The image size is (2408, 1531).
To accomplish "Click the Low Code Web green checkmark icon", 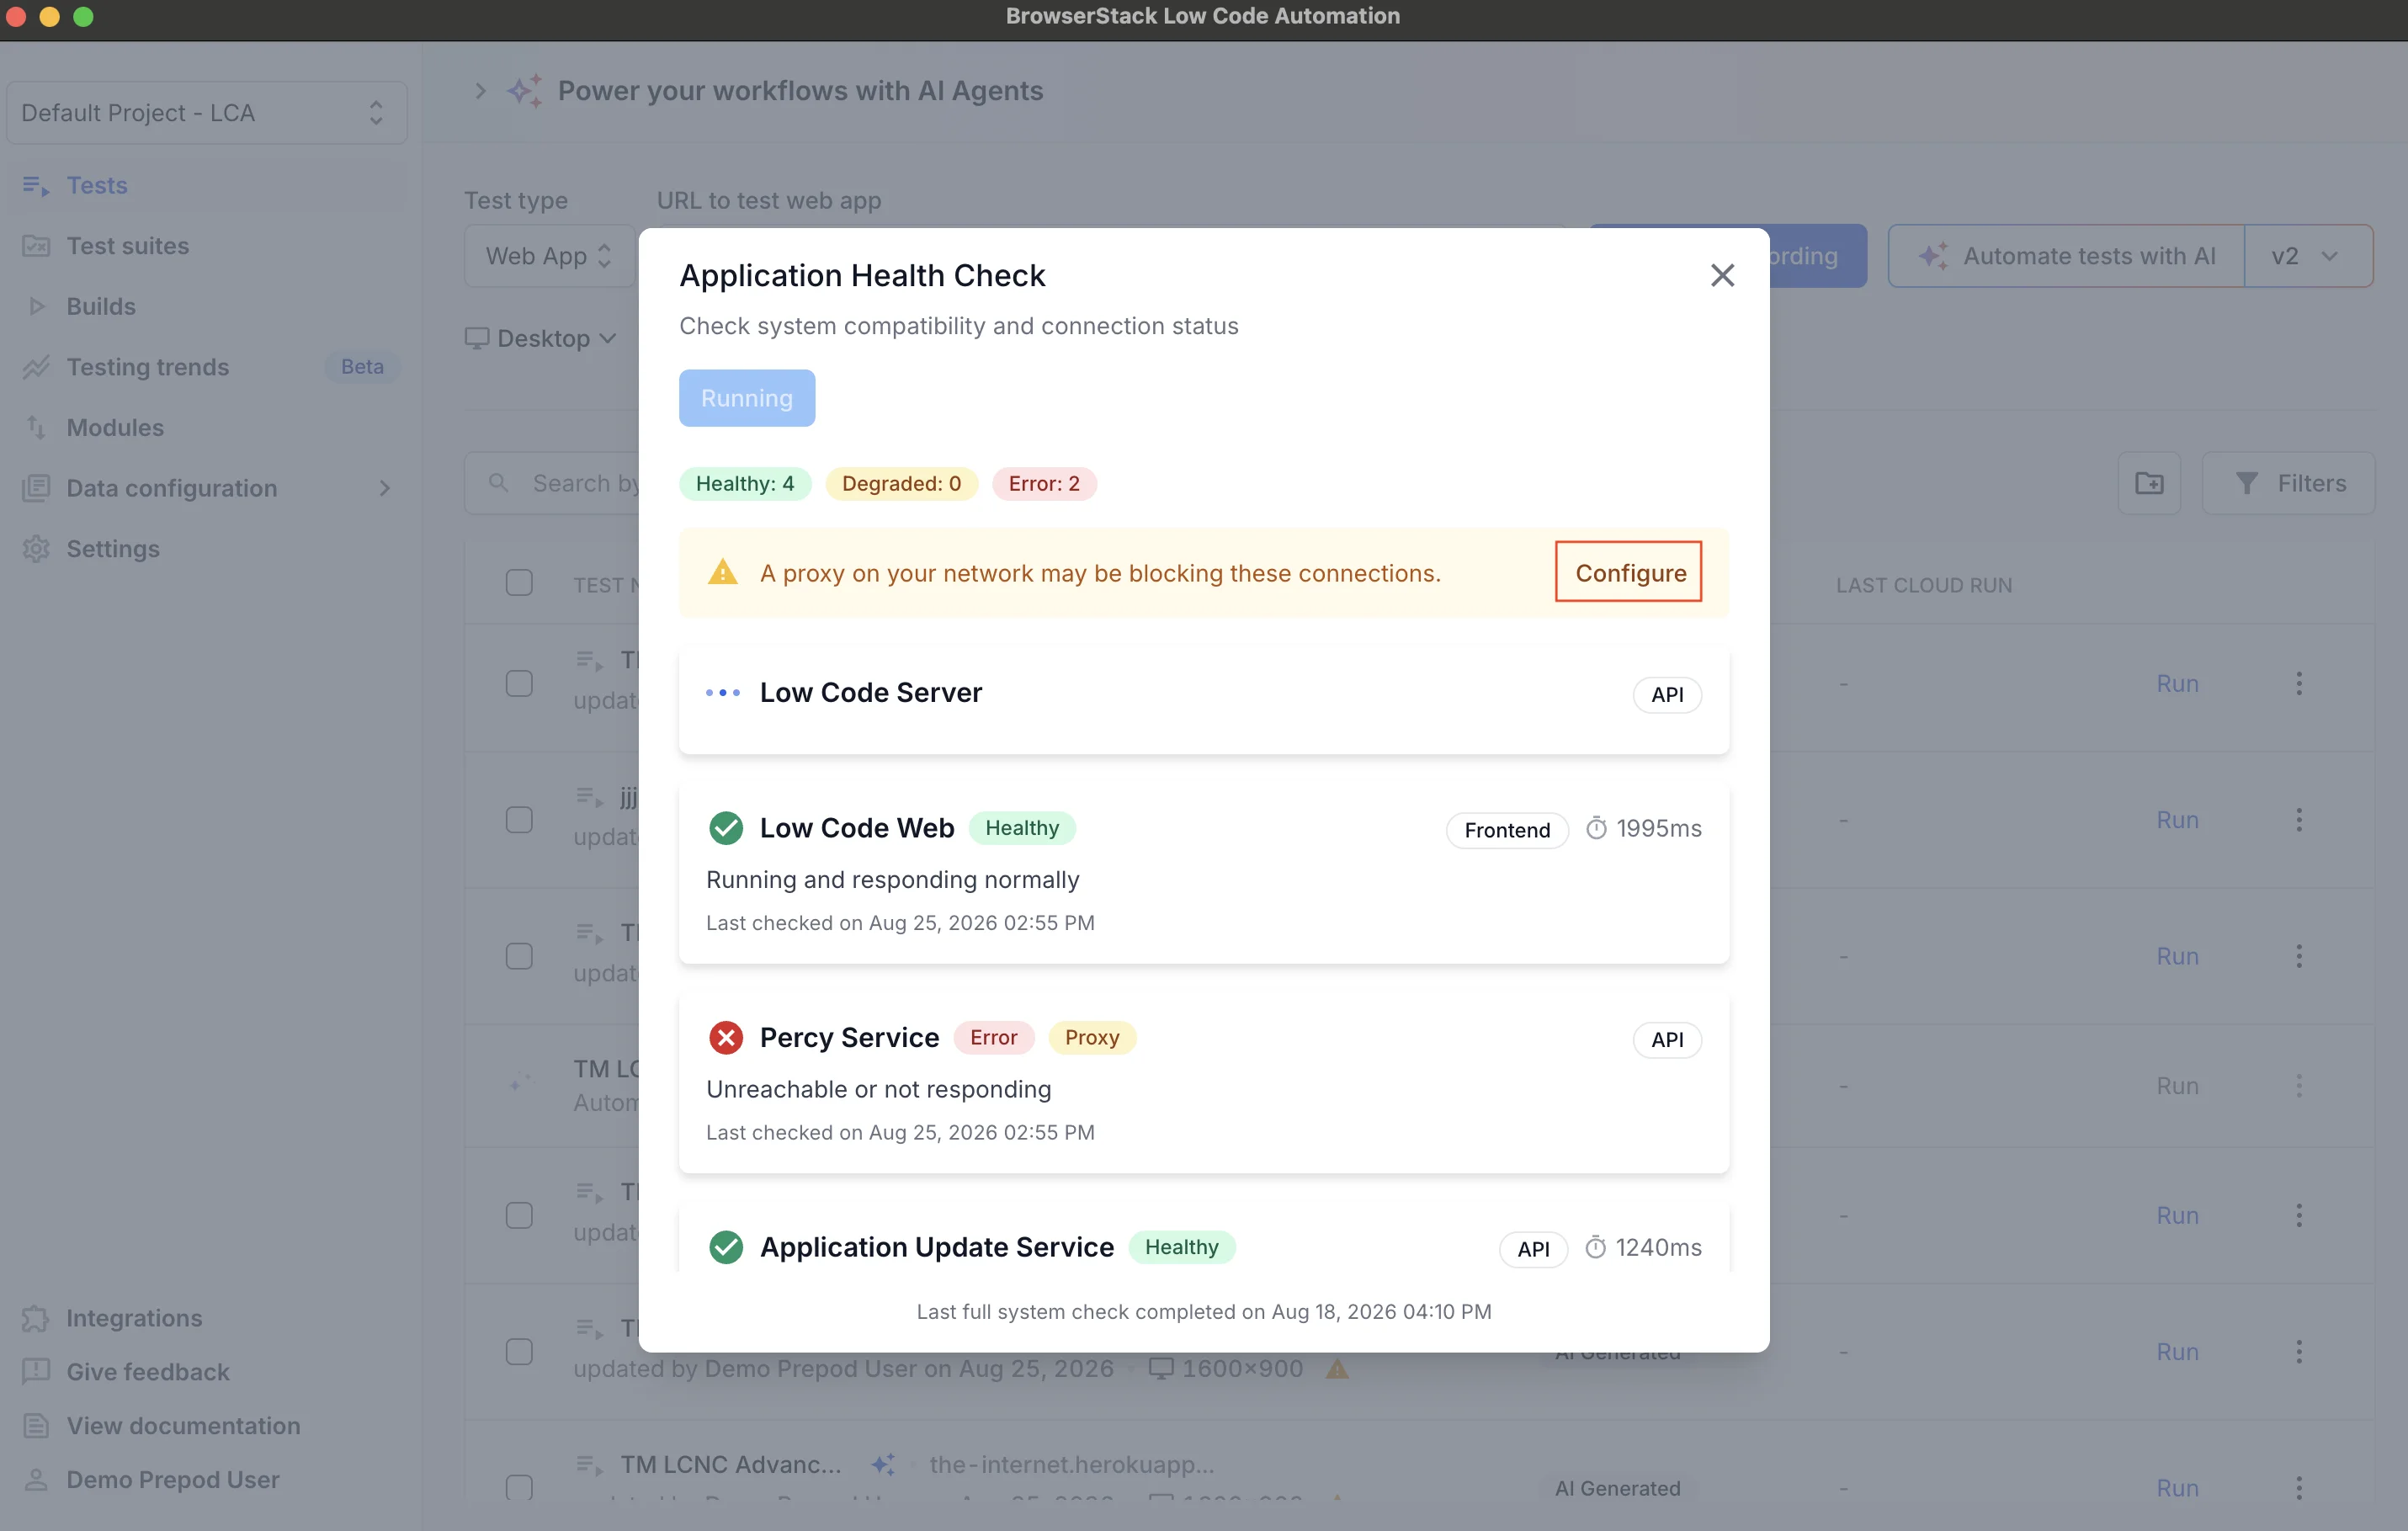I will pyautogui.click(x=726, y=828).
